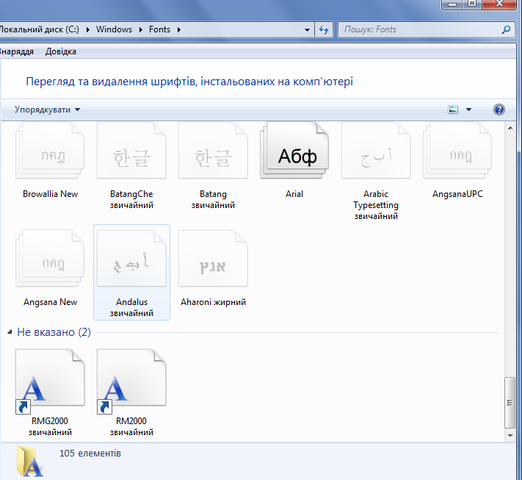The width and height of the screenshot is (522, 480).
Task: Click the RMG2000 звичайний label
Action: 50,427
